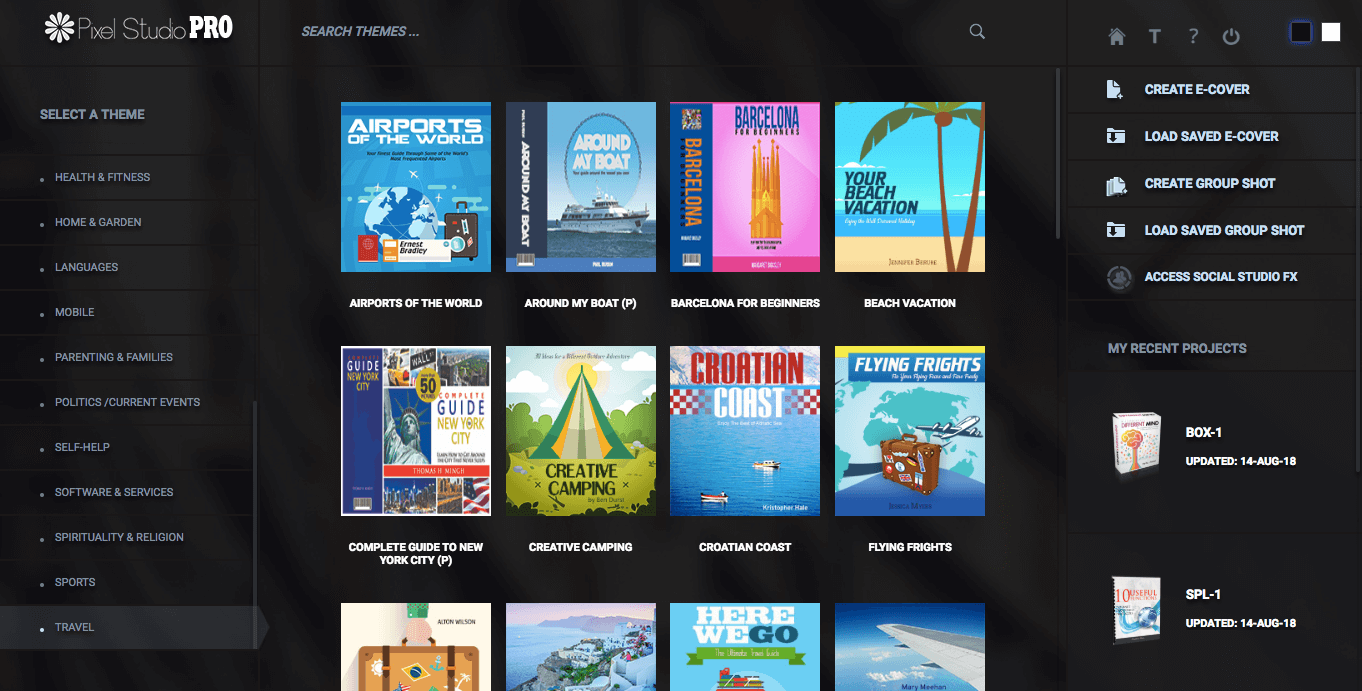Select Spirituality & Religion category

coord(119,537)
